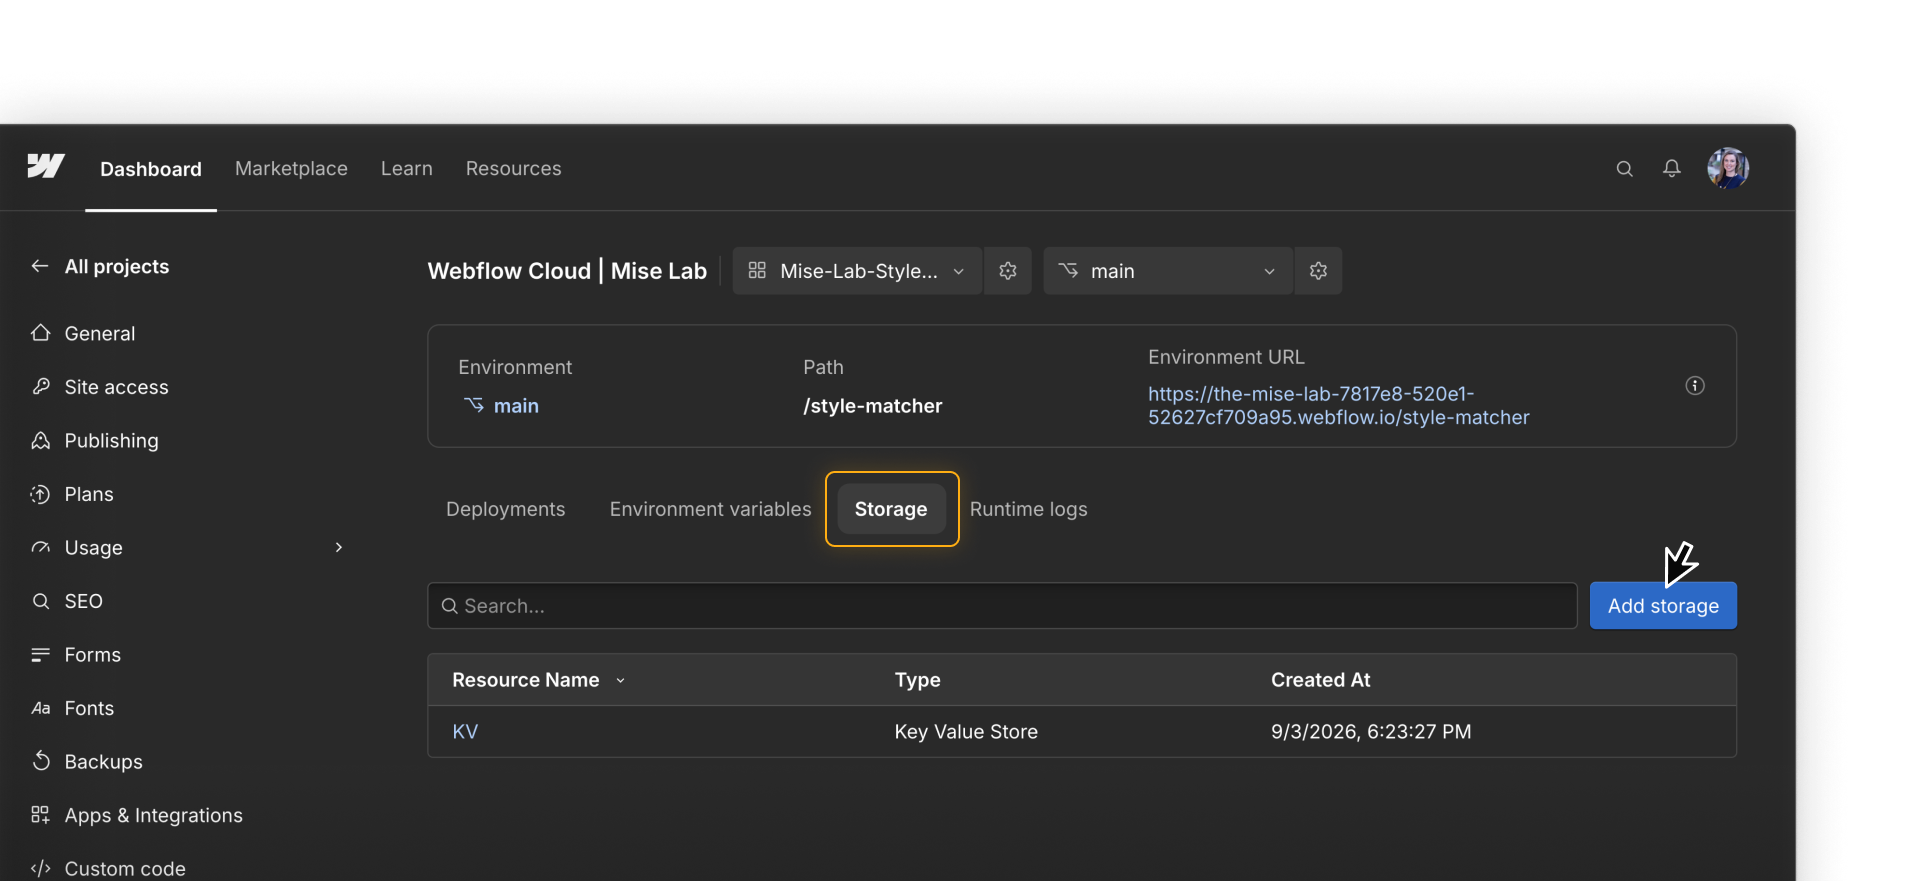The height and width of the screenshot is (881, 1920).
Task: Select the Storage tab
Action: point(891,509)
